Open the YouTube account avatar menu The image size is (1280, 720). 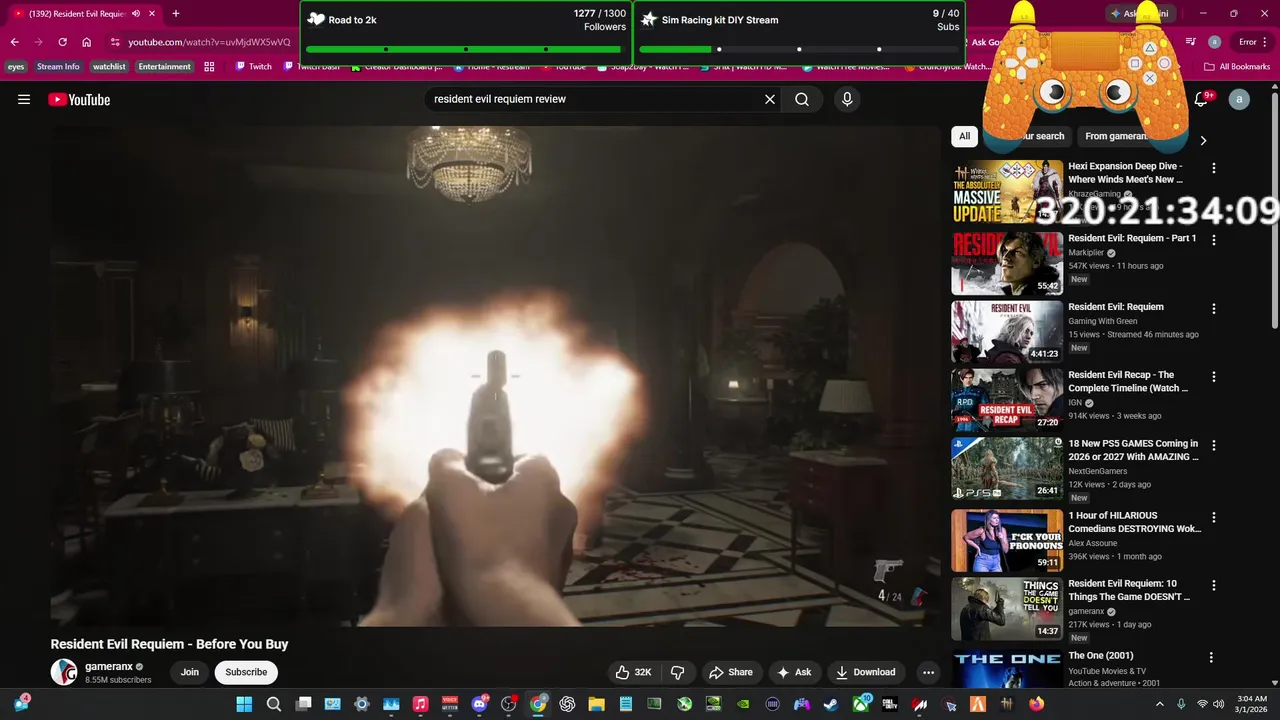[x=1239, y=99]
